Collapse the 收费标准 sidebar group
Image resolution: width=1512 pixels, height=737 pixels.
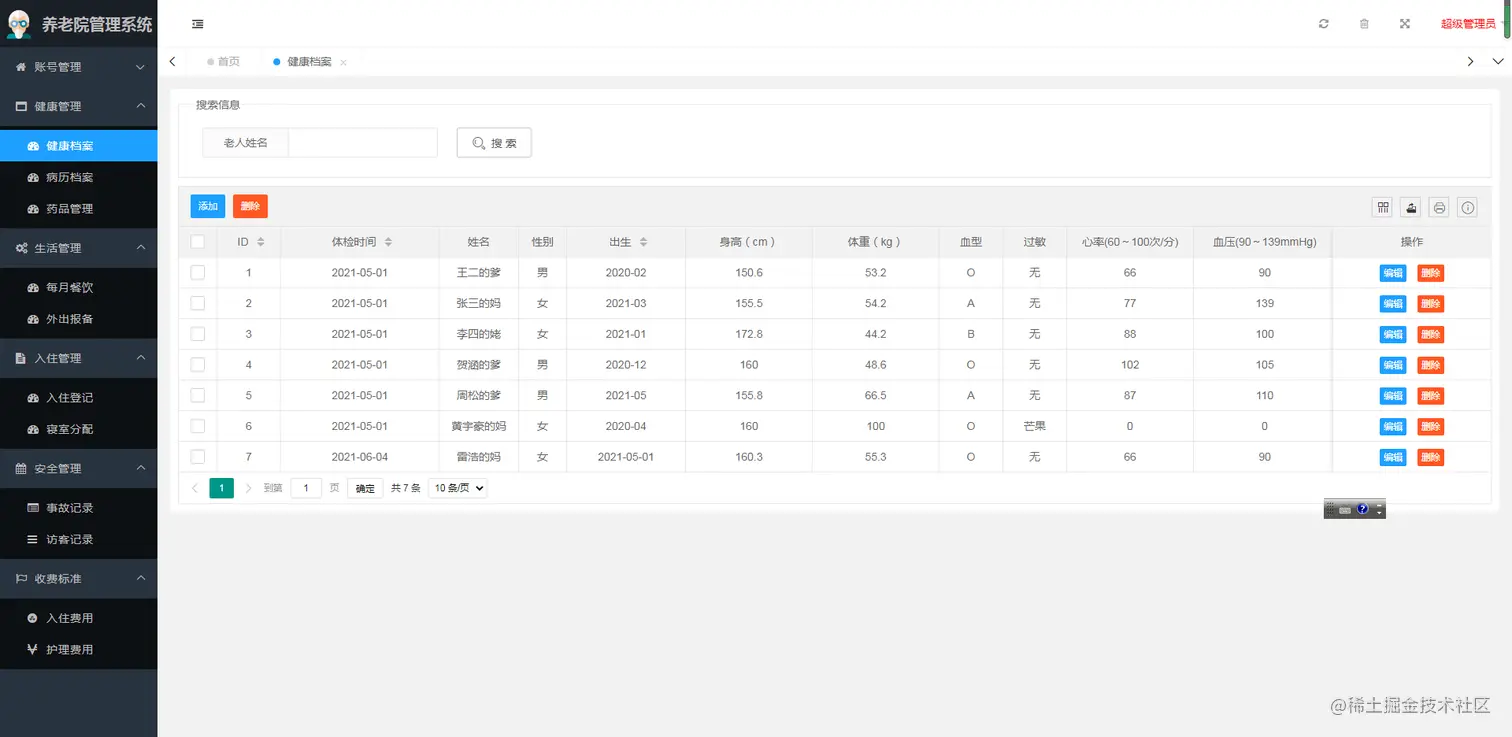[x=79, y=579]
